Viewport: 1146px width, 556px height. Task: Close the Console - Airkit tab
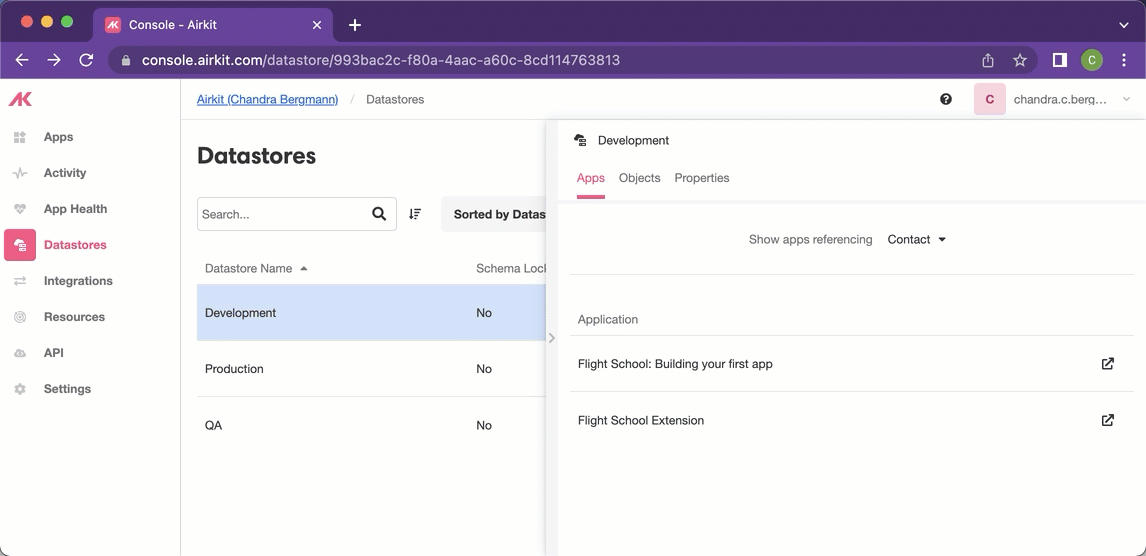coord(316,25)
